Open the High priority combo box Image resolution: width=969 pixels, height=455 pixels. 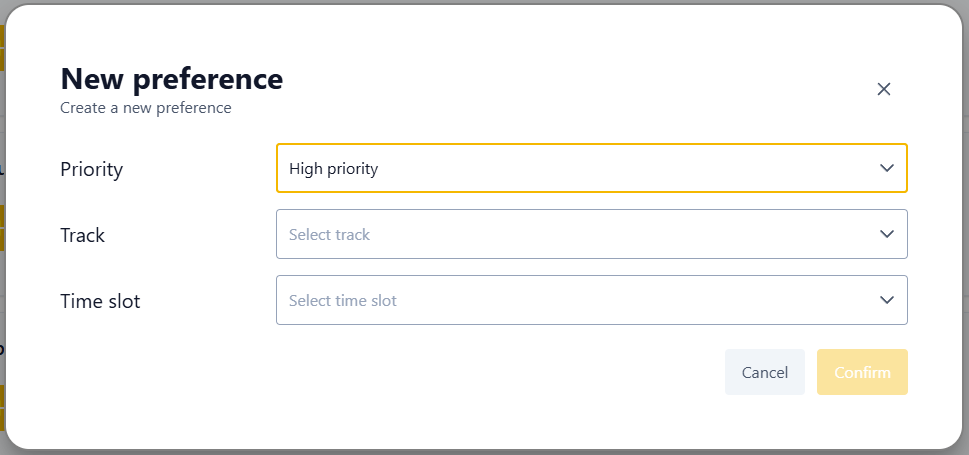(x=591, y=168)
